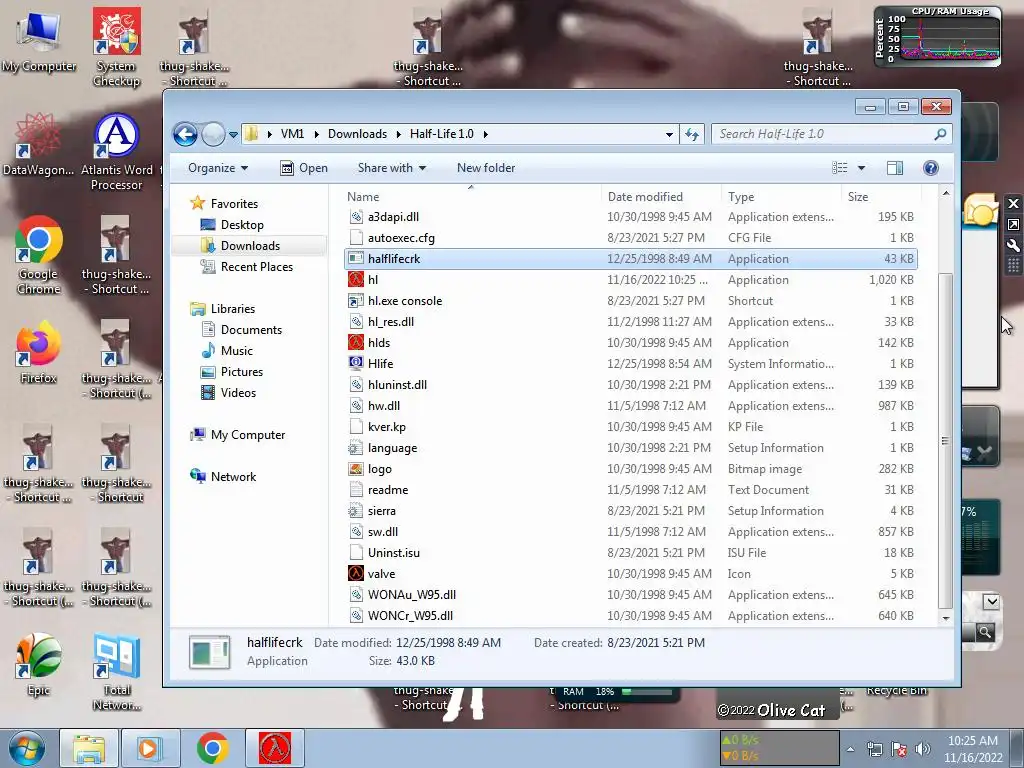Click file list scroll down arrow
Image resolution: width=1024 pixels, height=768 pixels.
(x=945, y=618)
